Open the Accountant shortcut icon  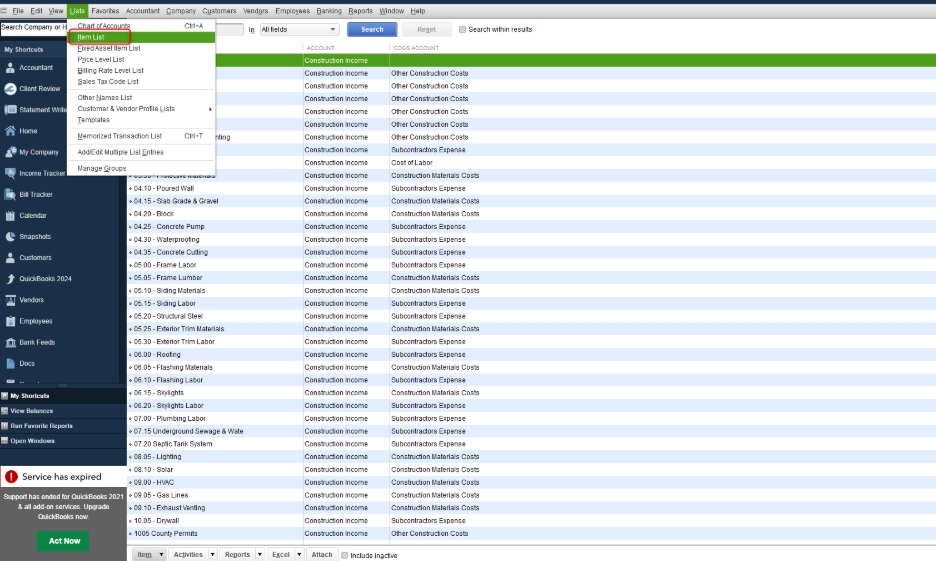10,68
